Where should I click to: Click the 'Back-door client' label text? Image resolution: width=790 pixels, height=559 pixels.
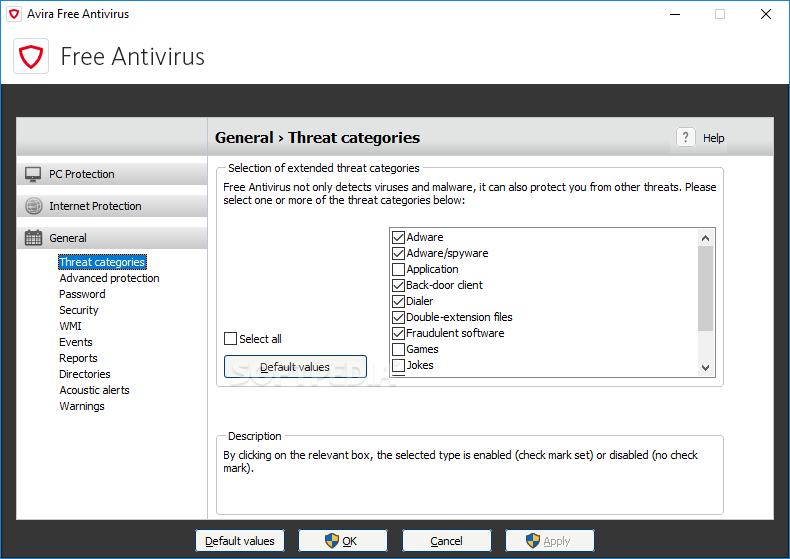click(444, 285)
